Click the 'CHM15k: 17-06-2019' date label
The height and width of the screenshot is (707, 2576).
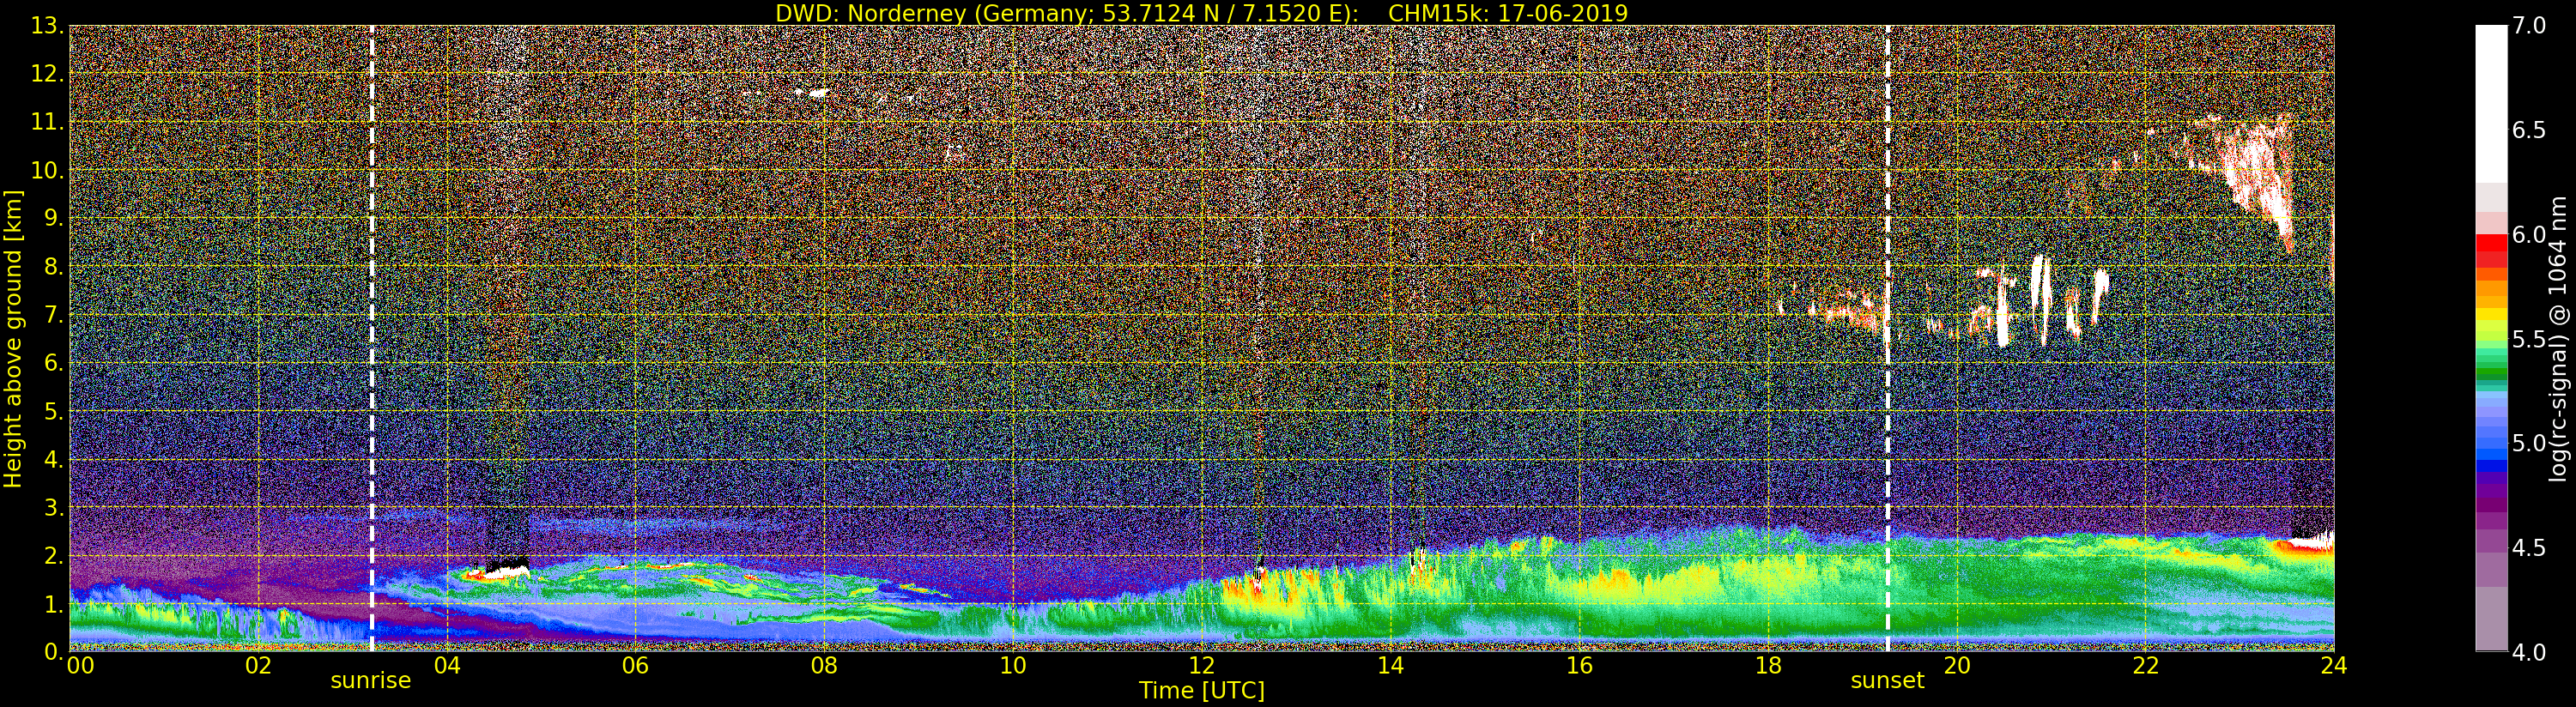pos(1508,13)
